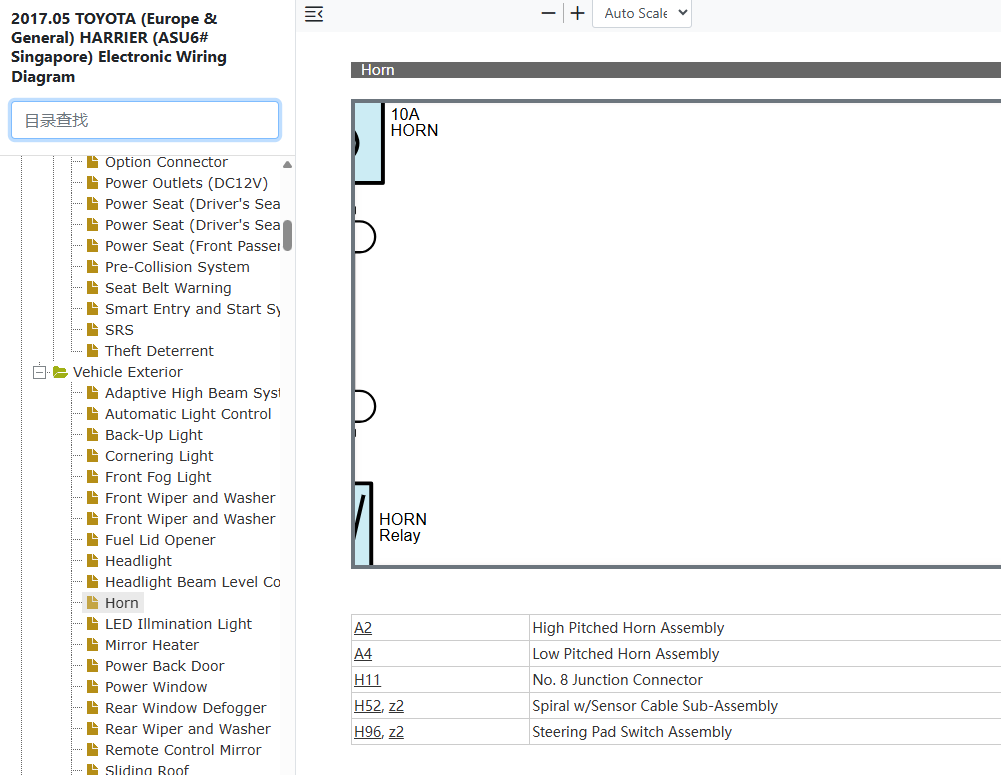Image resolution: width=1001 pixels, height=775 pixels.
Task: Open the H11 junction connector link
Action: tap(367, 680)
